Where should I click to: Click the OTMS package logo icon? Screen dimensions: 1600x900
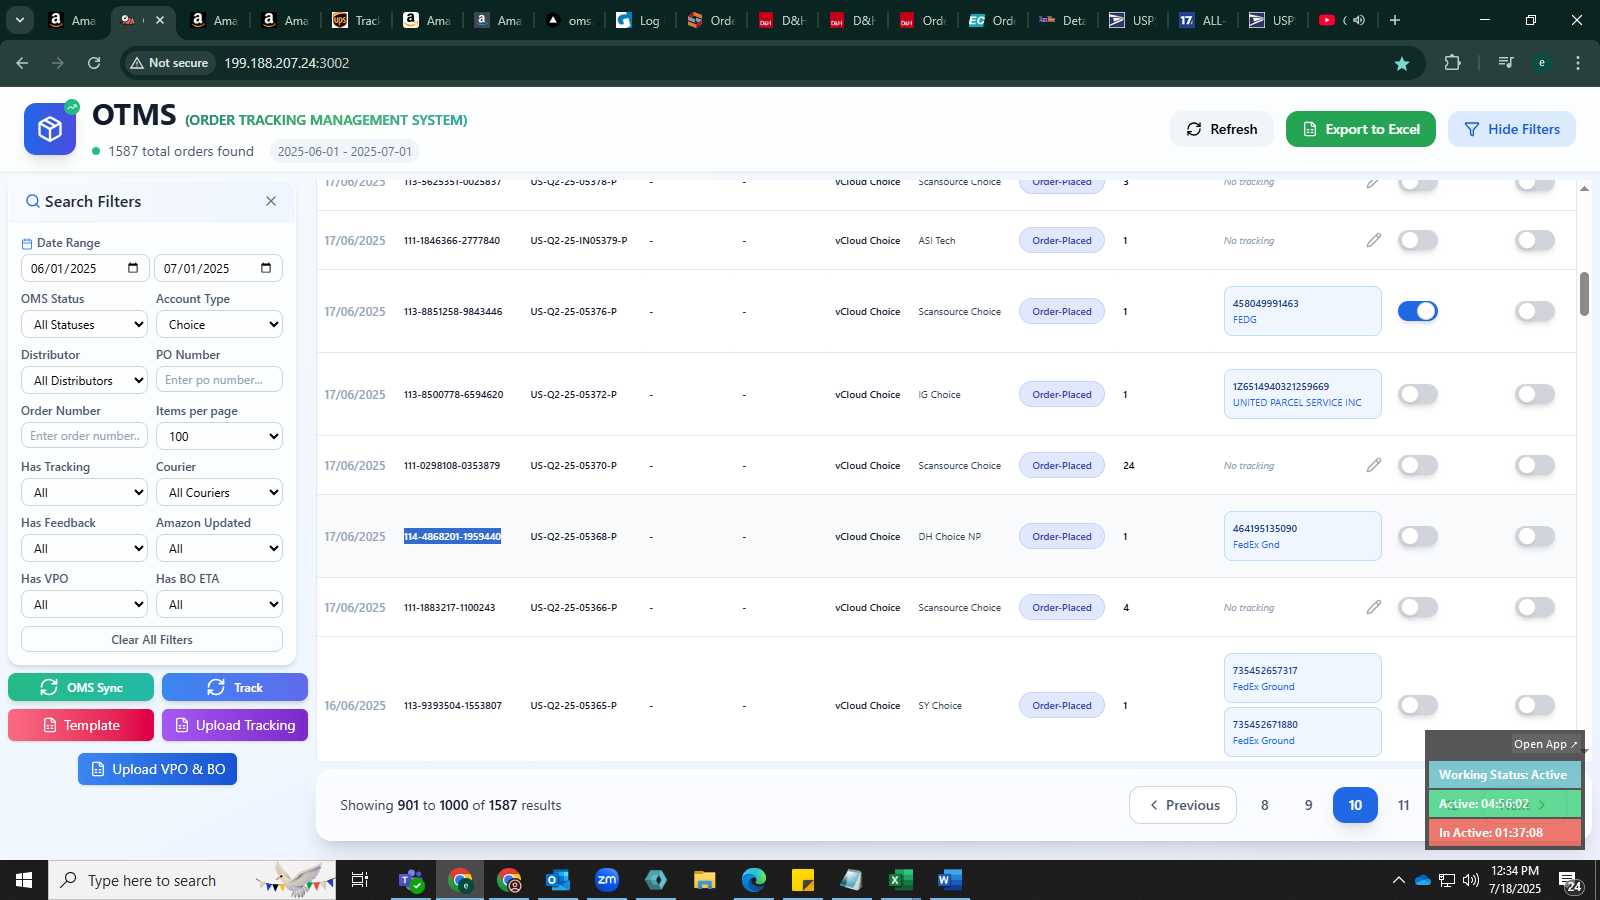50,129
